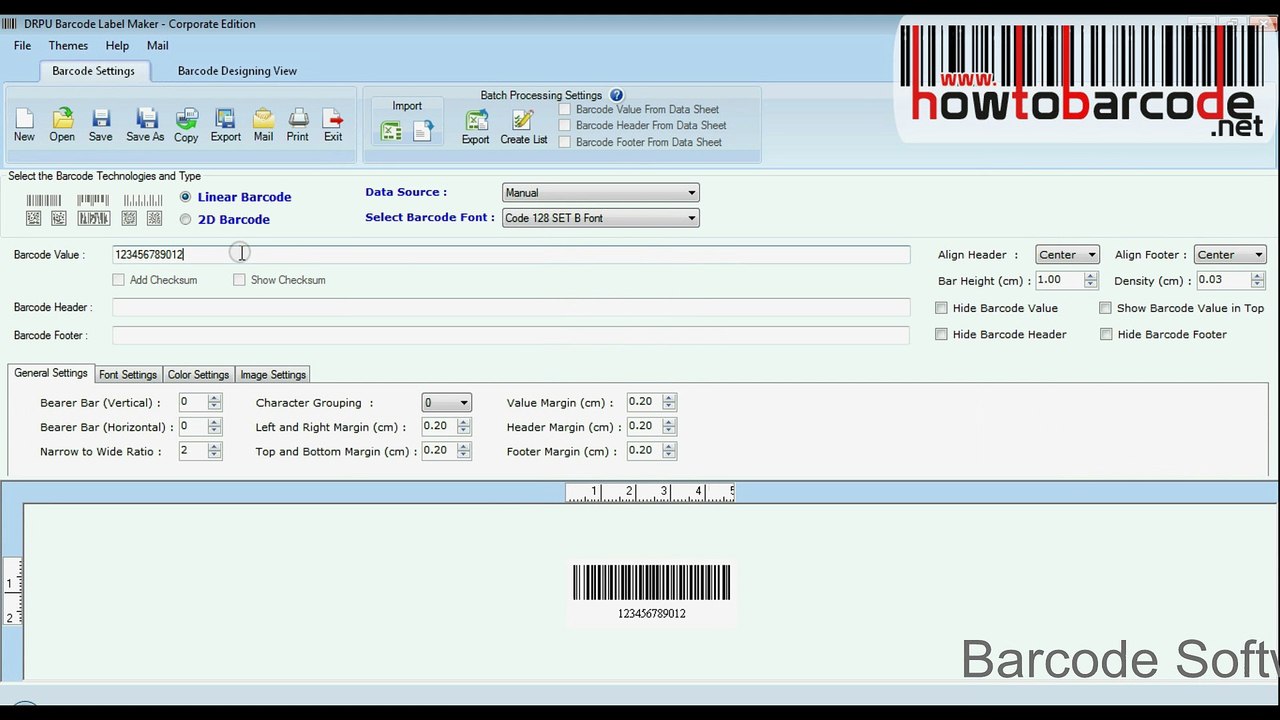Copy the barcode using the Copy icon
The width and height of the screenshot is (1280, 720).
(186, 125)
